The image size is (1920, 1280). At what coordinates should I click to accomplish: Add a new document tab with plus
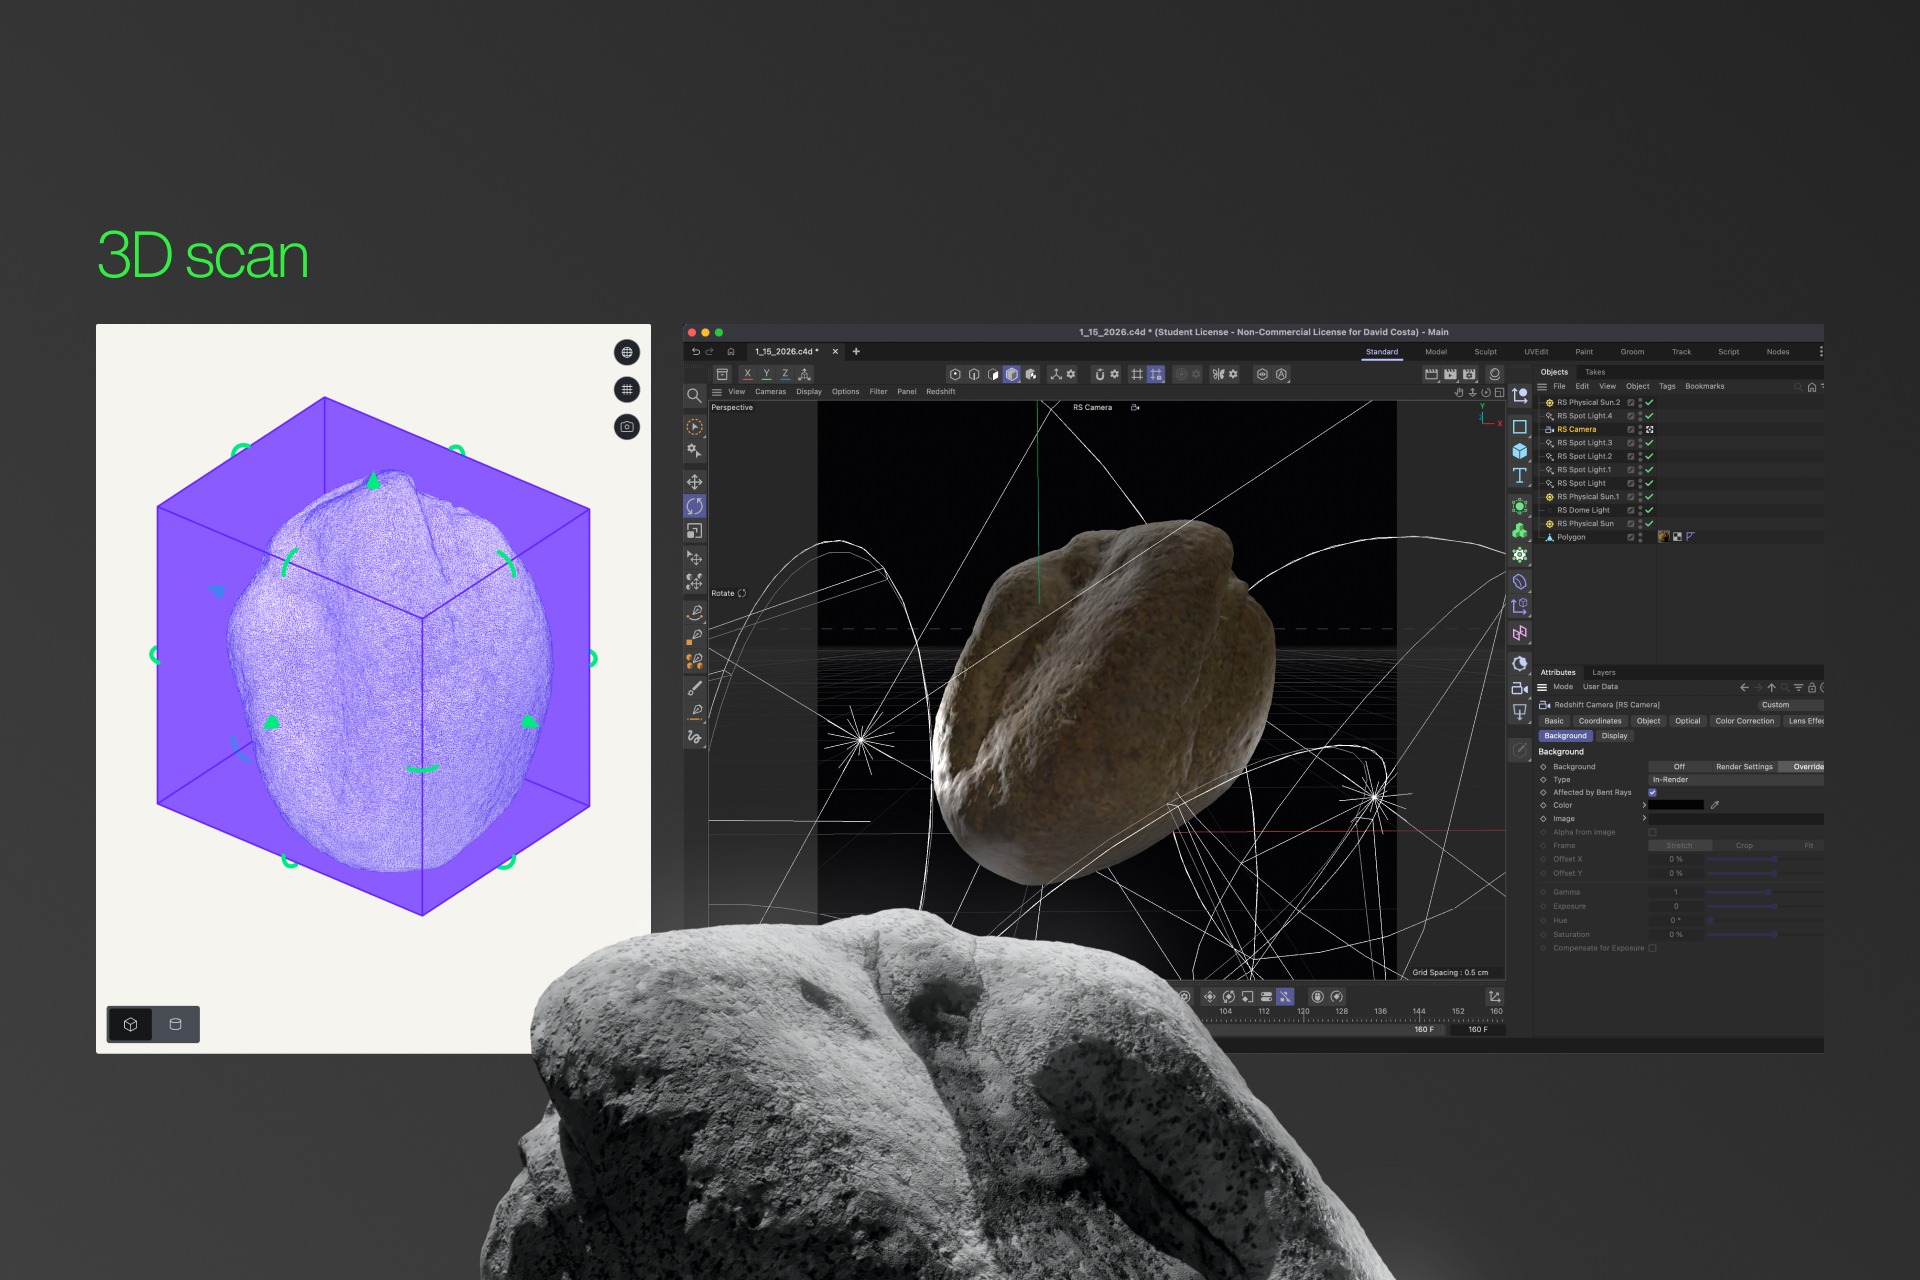click(x=856, y=352)
